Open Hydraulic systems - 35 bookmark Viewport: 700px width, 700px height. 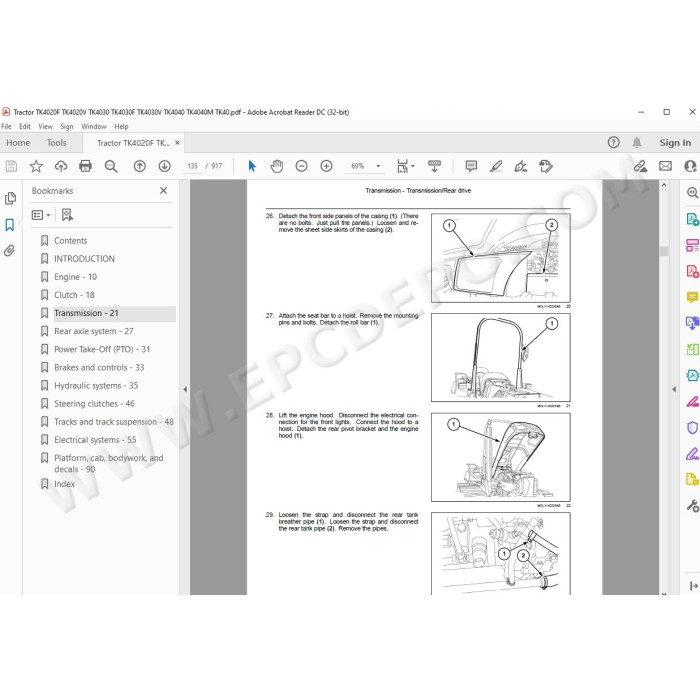click(96, 386)
